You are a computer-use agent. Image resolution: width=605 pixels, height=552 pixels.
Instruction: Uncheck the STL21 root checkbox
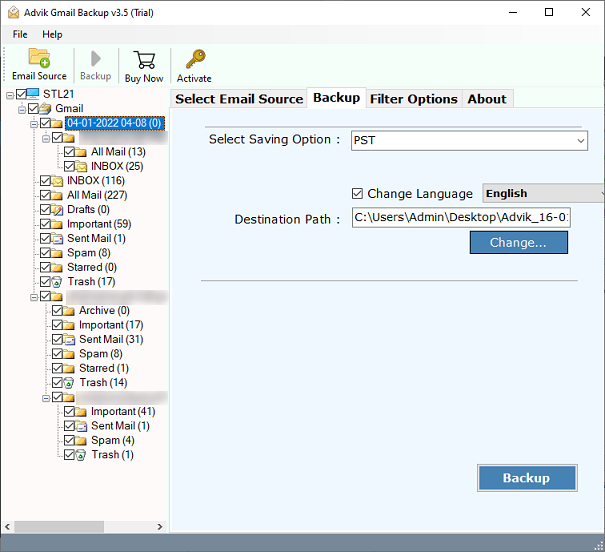click(x=21, y=94)
